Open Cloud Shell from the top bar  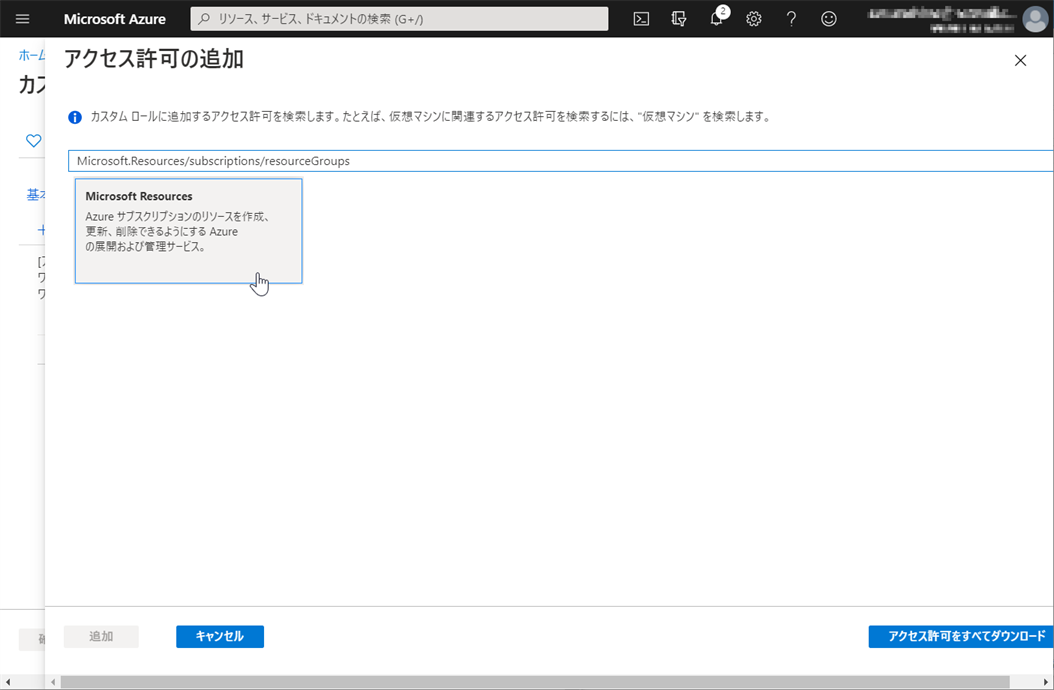point(641,19)
